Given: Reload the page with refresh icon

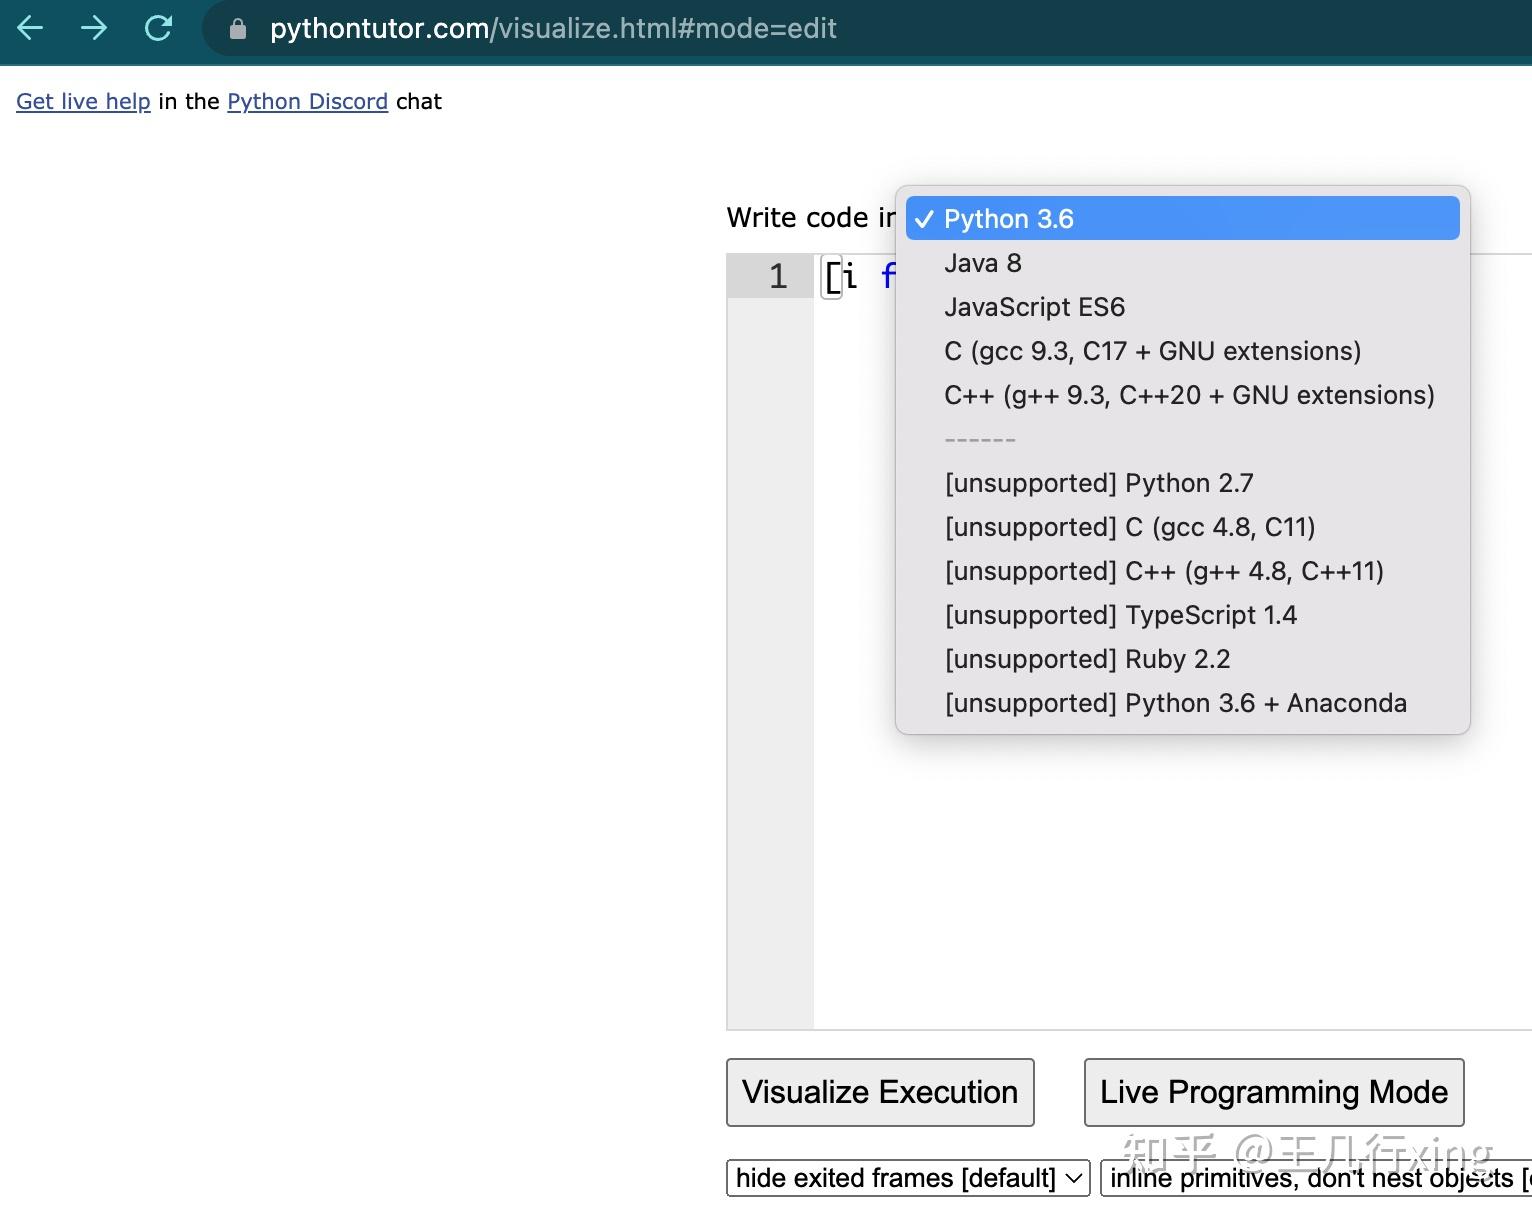Looking at the screenshot, I should (x=158, y=28).
